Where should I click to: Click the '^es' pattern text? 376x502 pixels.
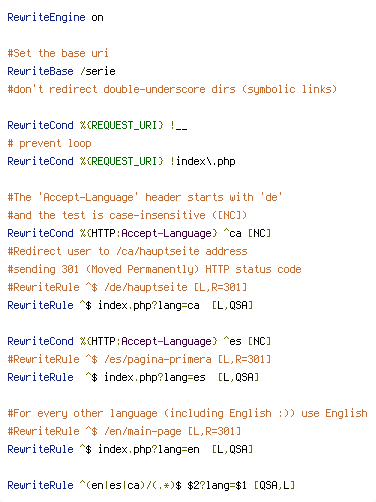pos(232,341)
